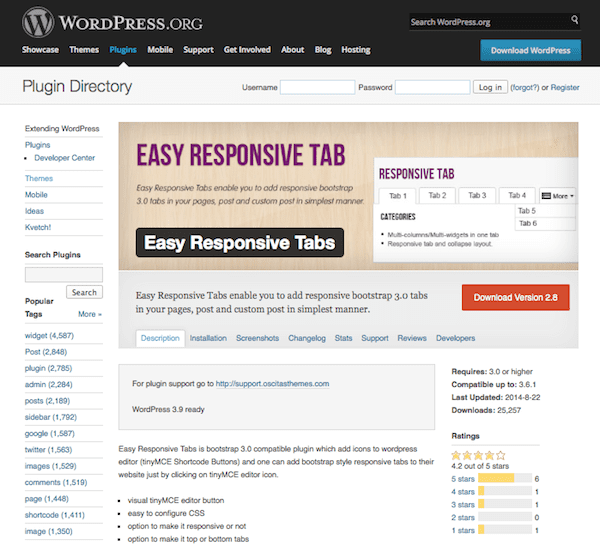Viewport: 600px width, 546px height.
Task: Switch to the Installation tab
Action: tap(208, 338)
